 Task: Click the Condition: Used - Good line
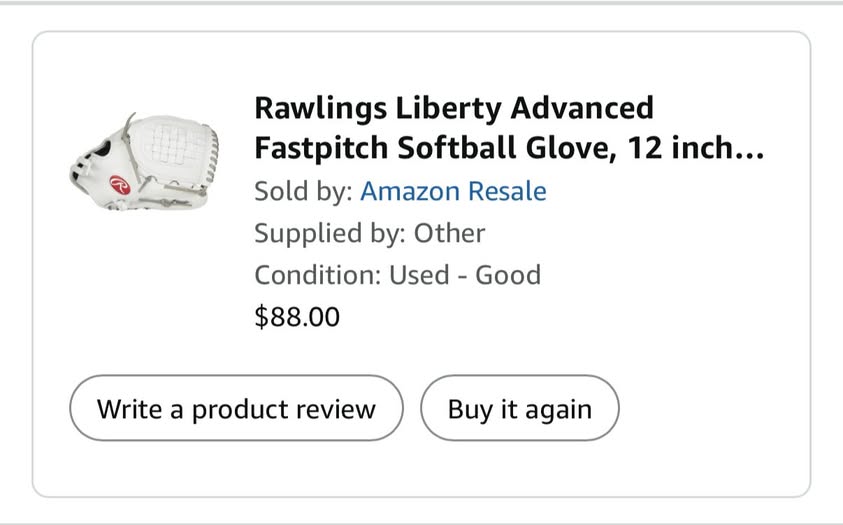click(x=397, y=275)
